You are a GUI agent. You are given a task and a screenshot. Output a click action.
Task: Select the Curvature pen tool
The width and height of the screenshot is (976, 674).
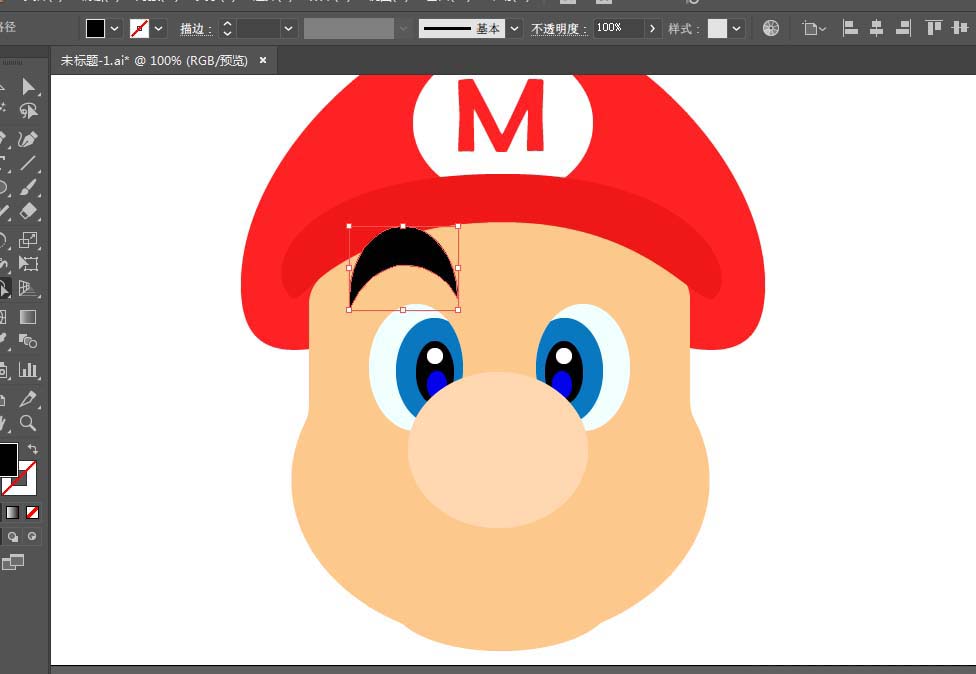28,139
